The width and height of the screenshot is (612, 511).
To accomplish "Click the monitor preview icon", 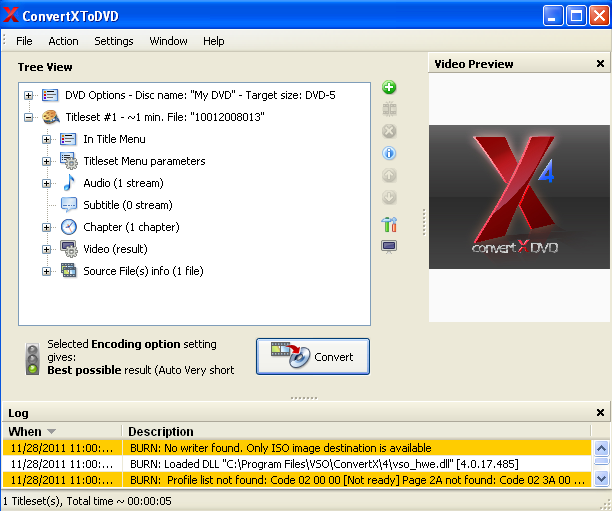I will coord(389,247).
